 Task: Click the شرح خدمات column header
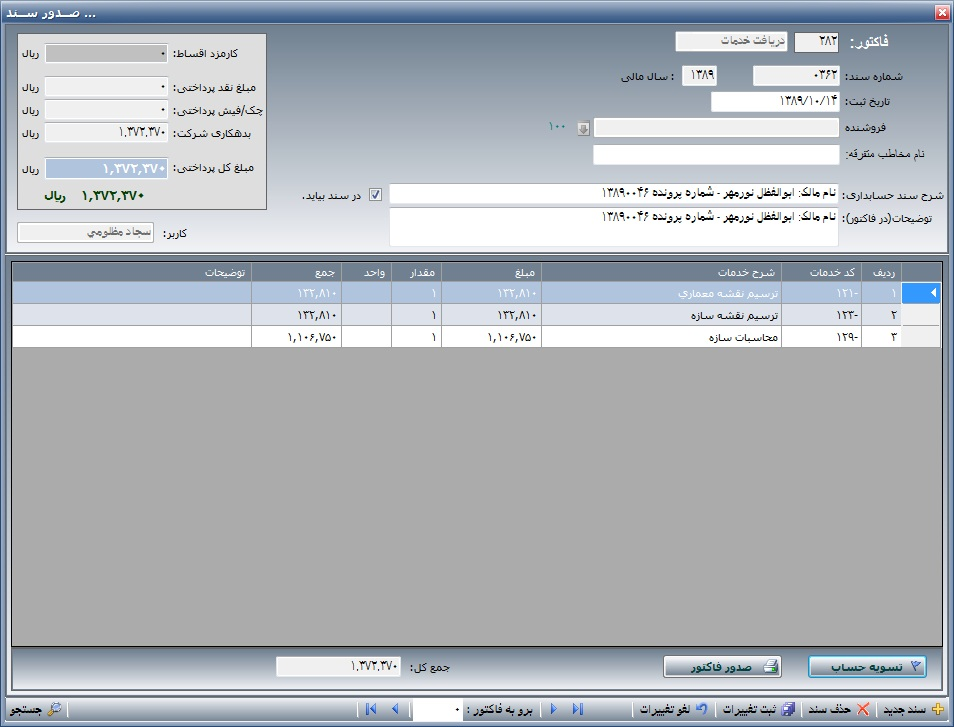[660, 272]
